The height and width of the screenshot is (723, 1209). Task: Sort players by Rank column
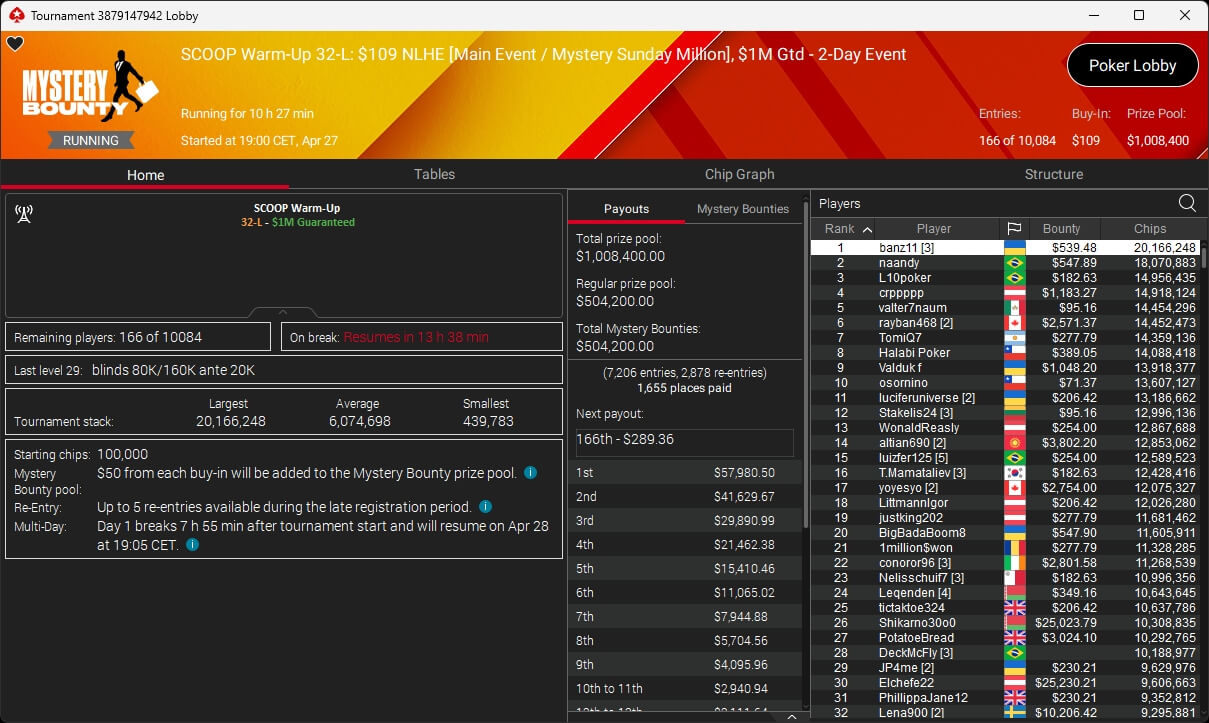tap(842, 229)
